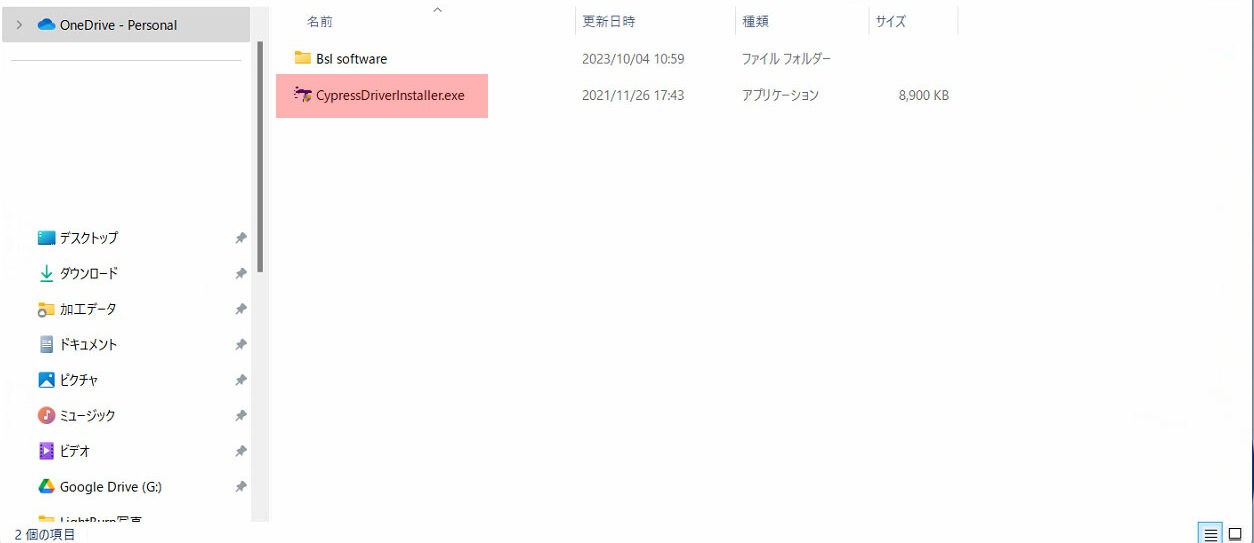Select OneDrive - Personal in the navigation pane
The image size is (1254, 543).
pyautogui.click(x=126, y=25)
